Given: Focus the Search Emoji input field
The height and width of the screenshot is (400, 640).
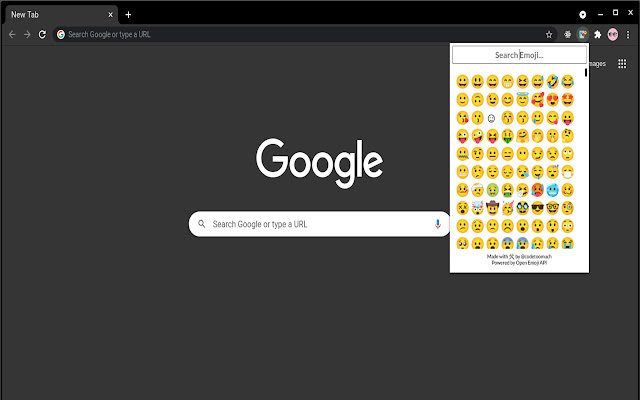Looking at the screenshot, I should coord(519,55).
